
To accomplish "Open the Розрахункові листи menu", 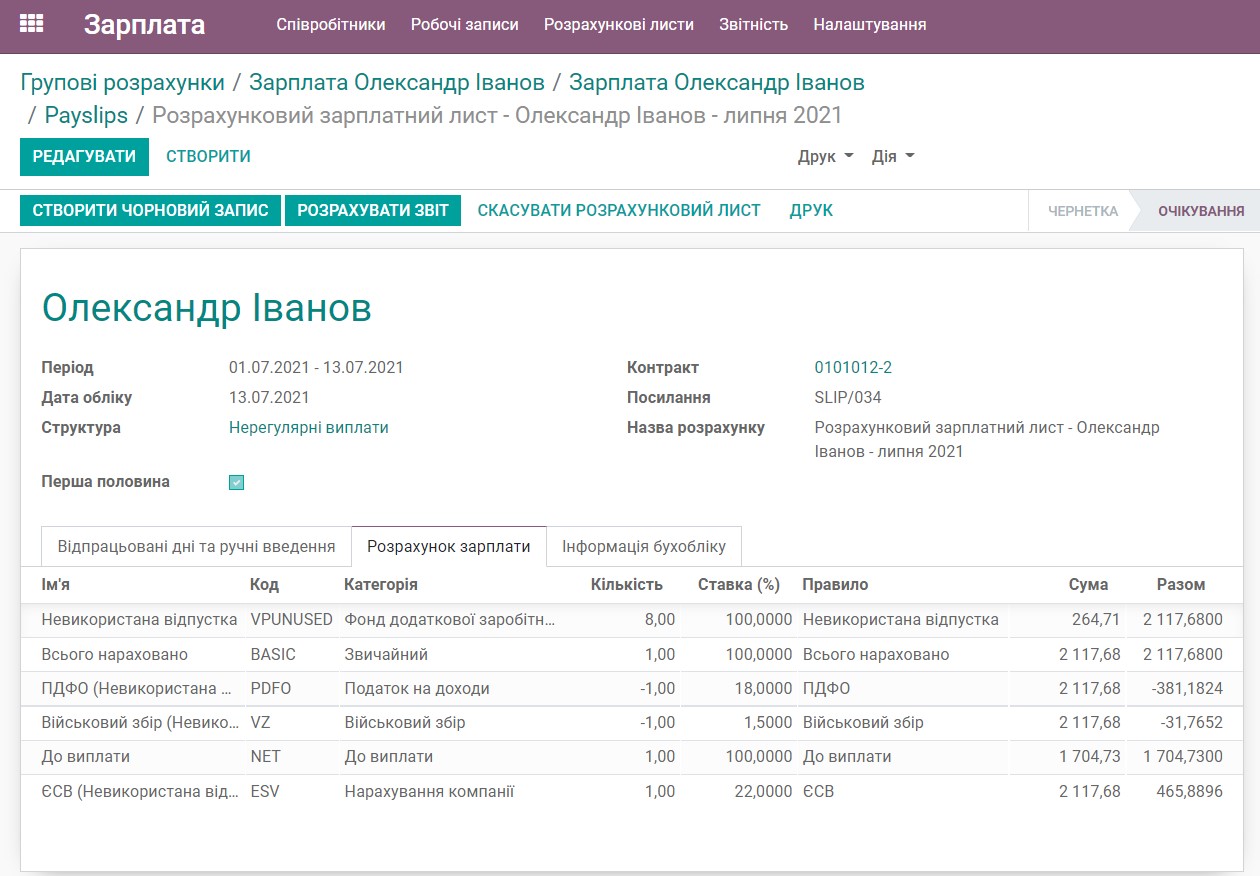I will (x=617, y=24).
